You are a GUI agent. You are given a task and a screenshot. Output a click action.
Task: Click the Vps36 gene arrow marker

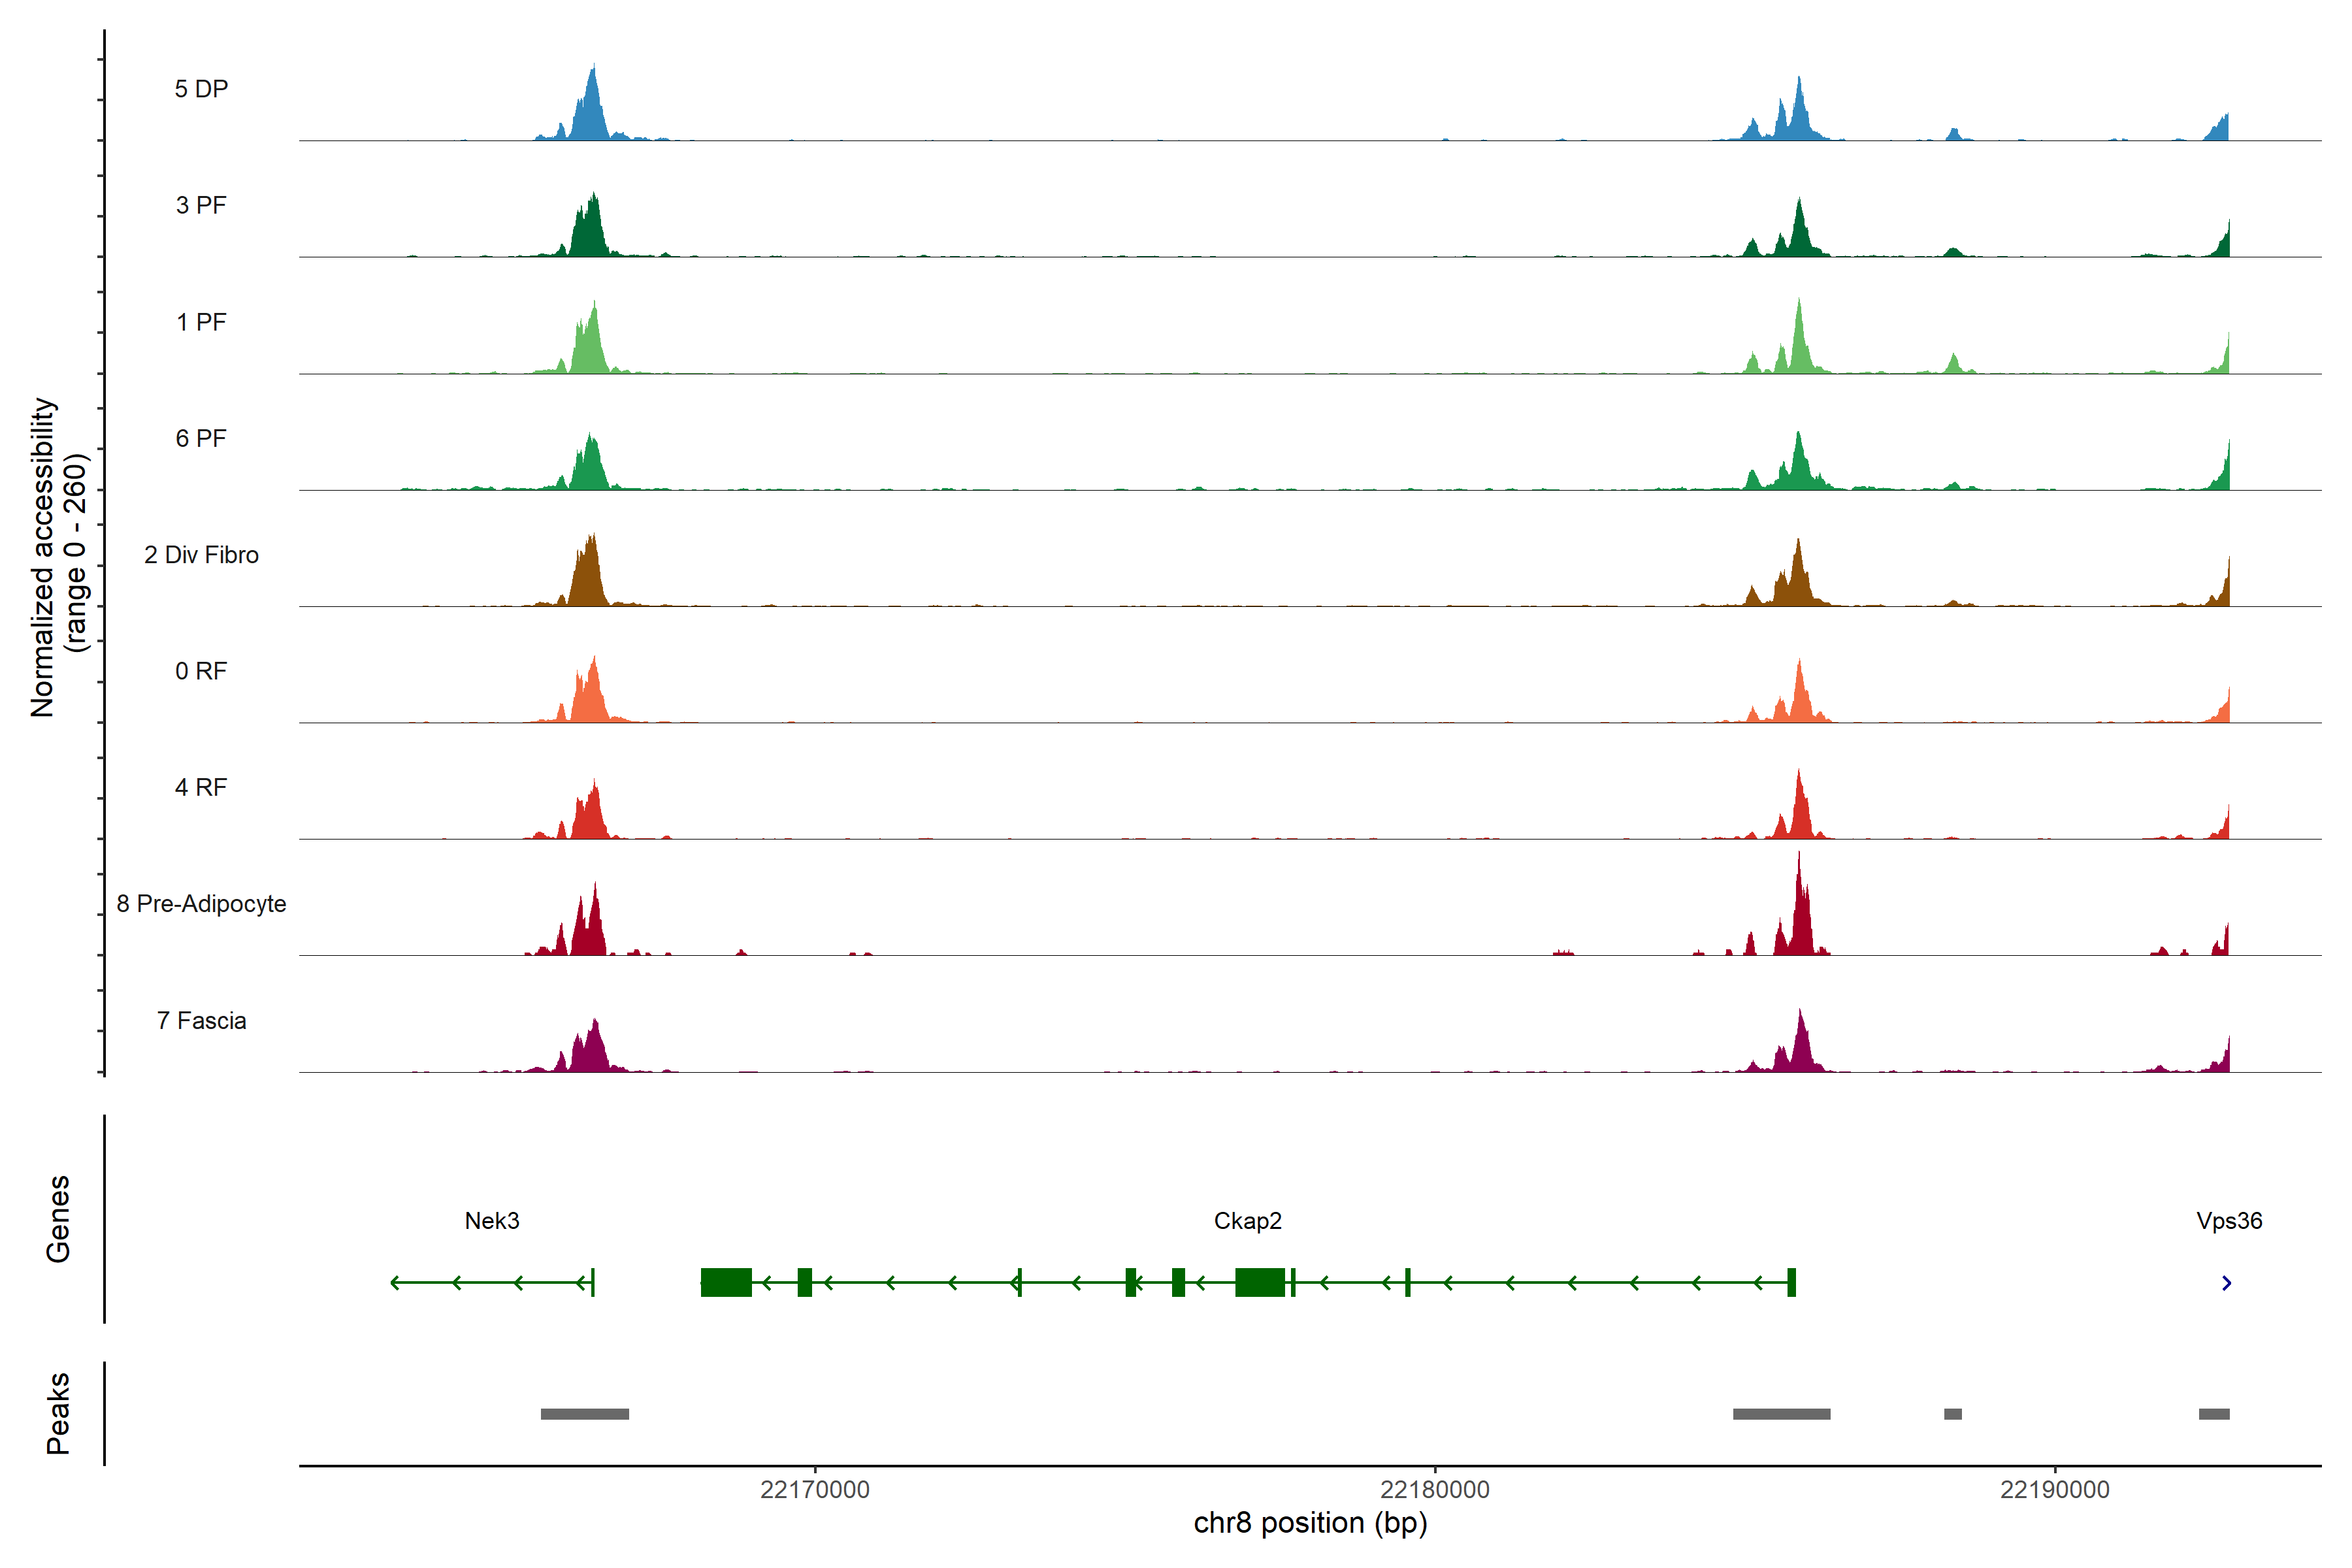pos(2226,1283)
